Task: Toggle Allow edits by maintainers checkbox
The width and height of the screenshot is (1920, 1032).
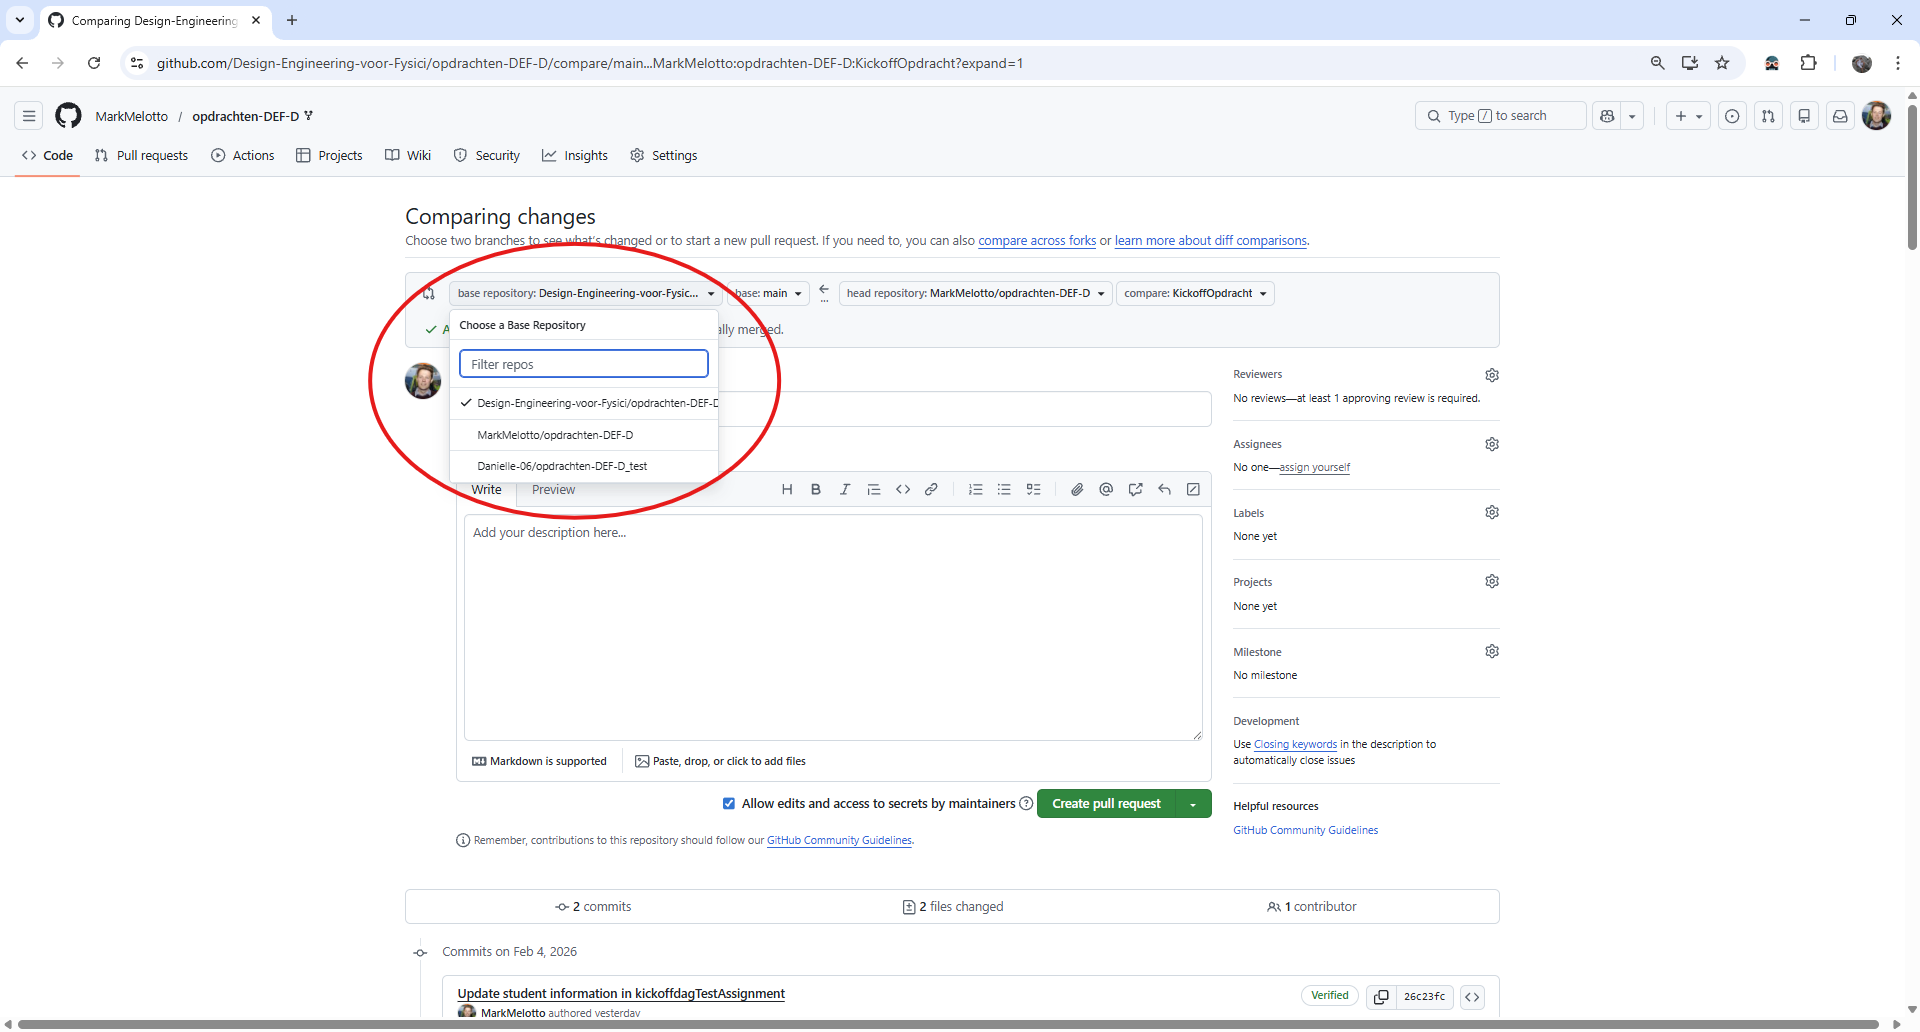Action: [729, 804]
